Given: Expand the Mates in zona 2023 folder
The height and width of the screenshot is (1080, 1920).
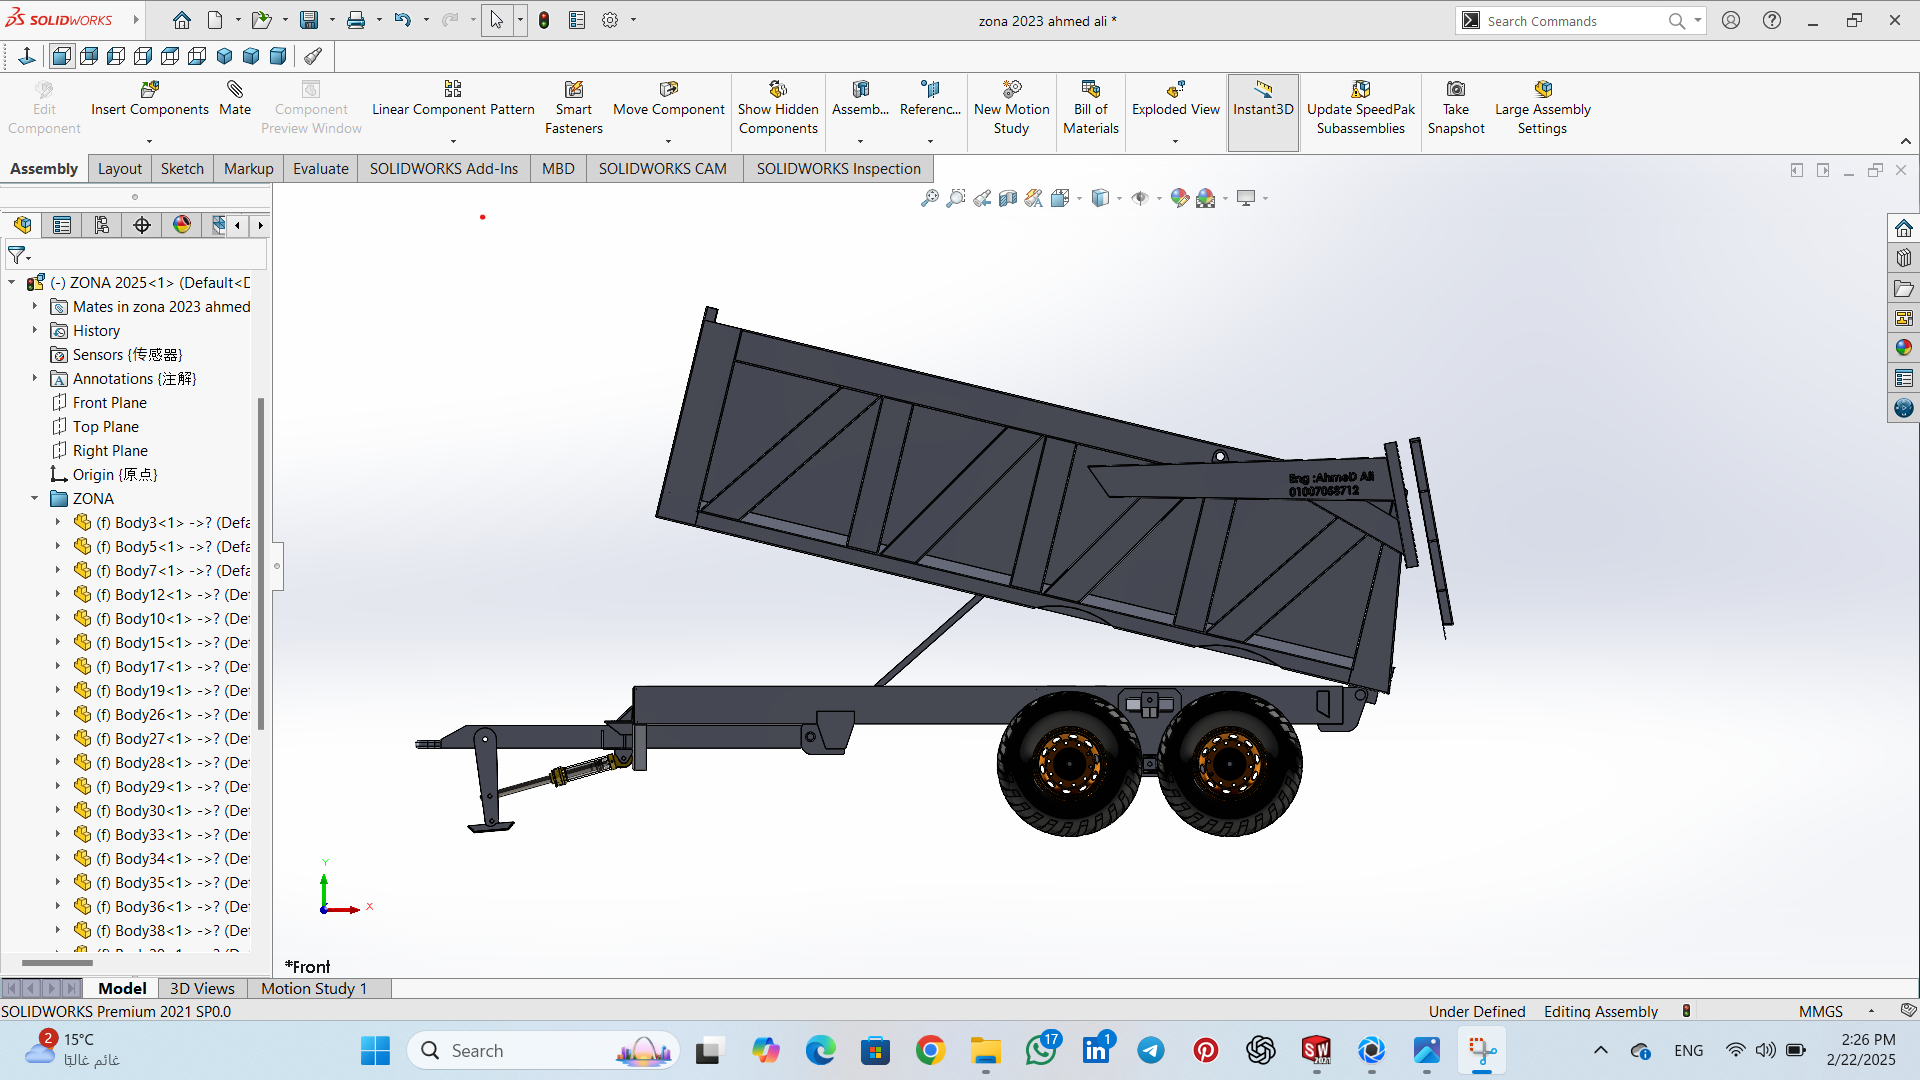Looking at the screenshot, I should (35, 307).
